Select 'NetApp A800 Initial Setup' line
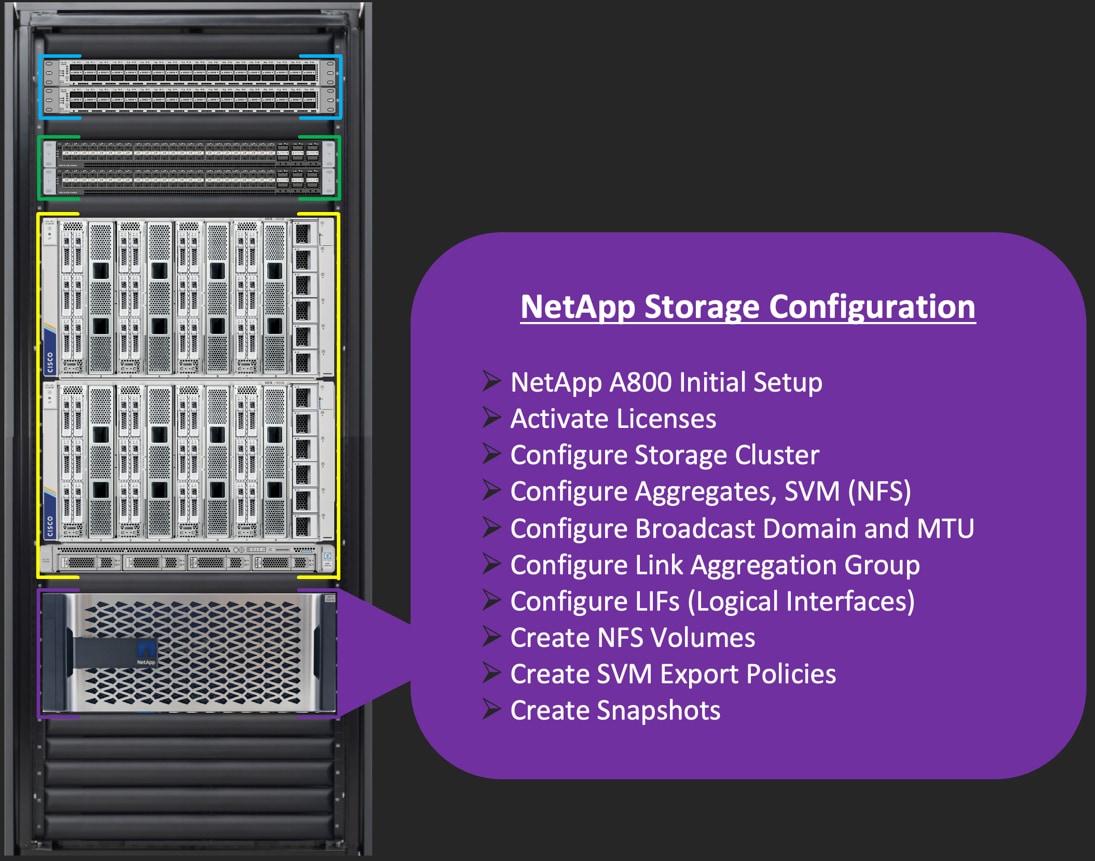1095x861 pixels. tap(666, 383)
